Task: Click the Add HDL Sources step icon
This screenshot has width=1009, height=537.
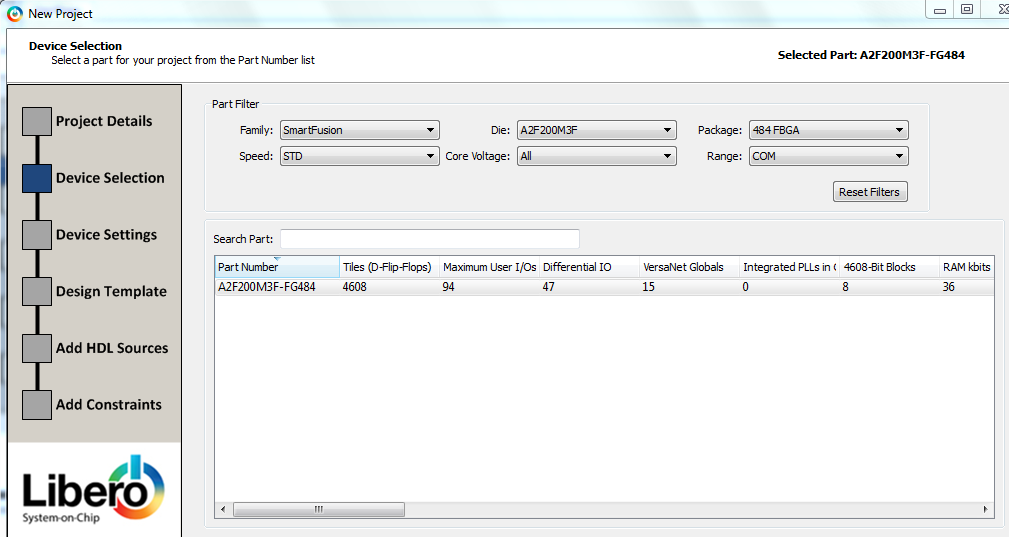Action: [x=37, y=348]
